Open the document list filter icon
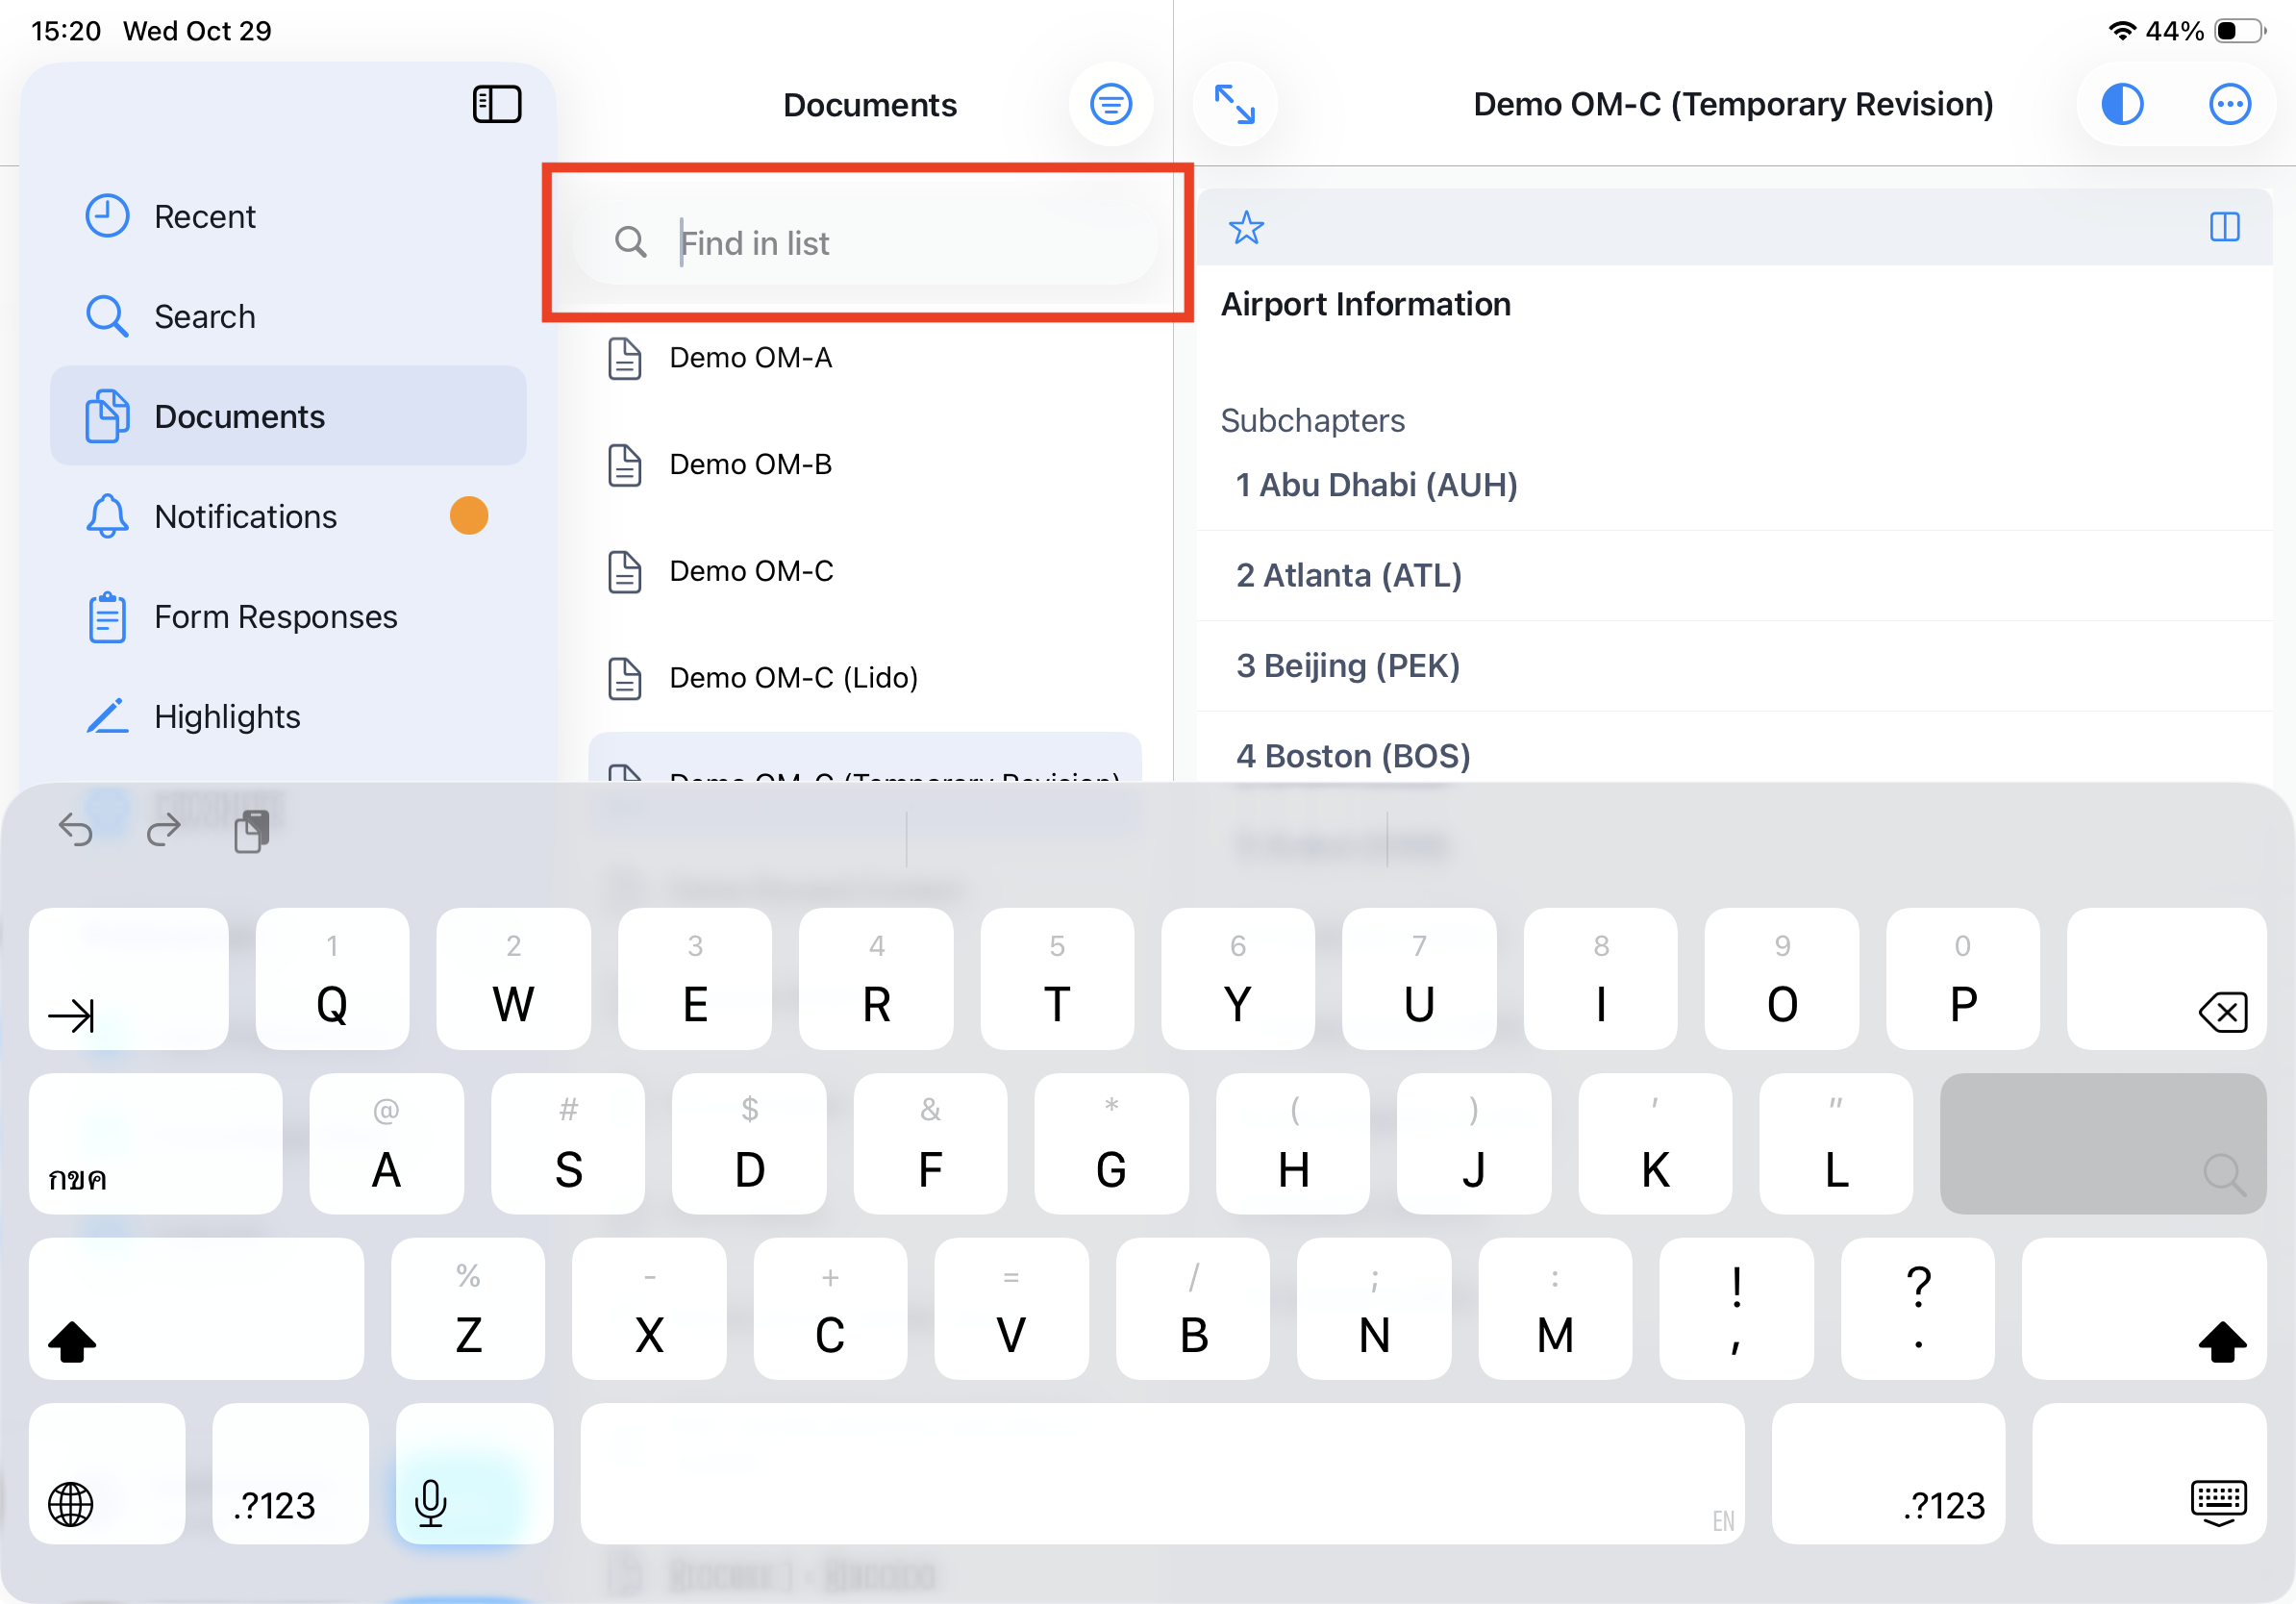 tap(1110, 104)
